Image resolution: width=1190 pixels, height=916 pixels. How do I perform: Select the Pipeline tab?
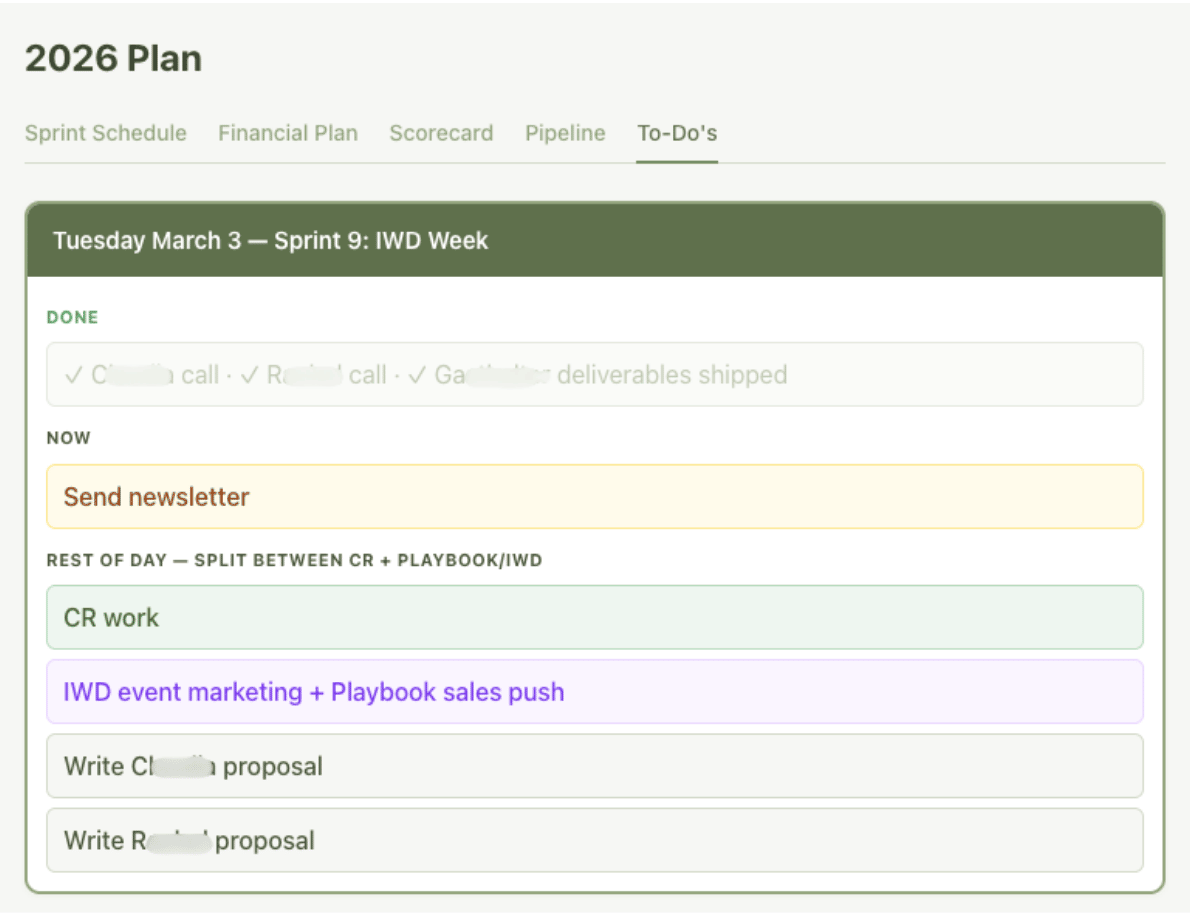click(565, 133)
